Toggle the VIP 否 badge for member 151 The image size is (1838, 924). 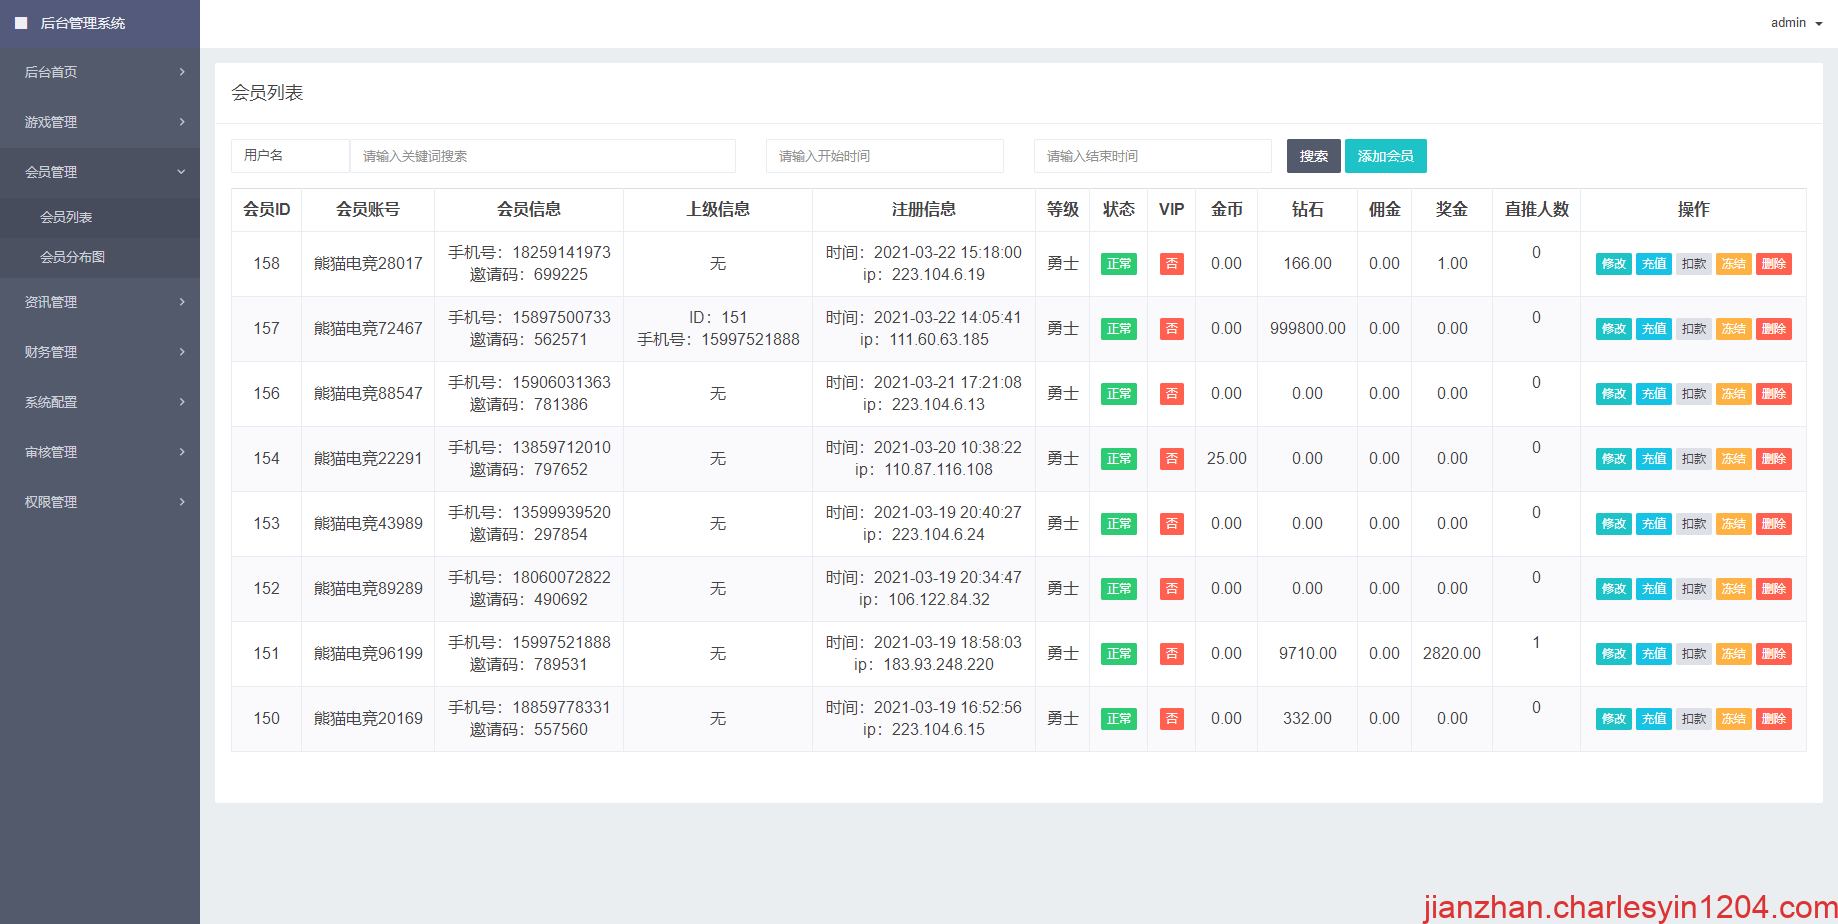click(1171, 654)
